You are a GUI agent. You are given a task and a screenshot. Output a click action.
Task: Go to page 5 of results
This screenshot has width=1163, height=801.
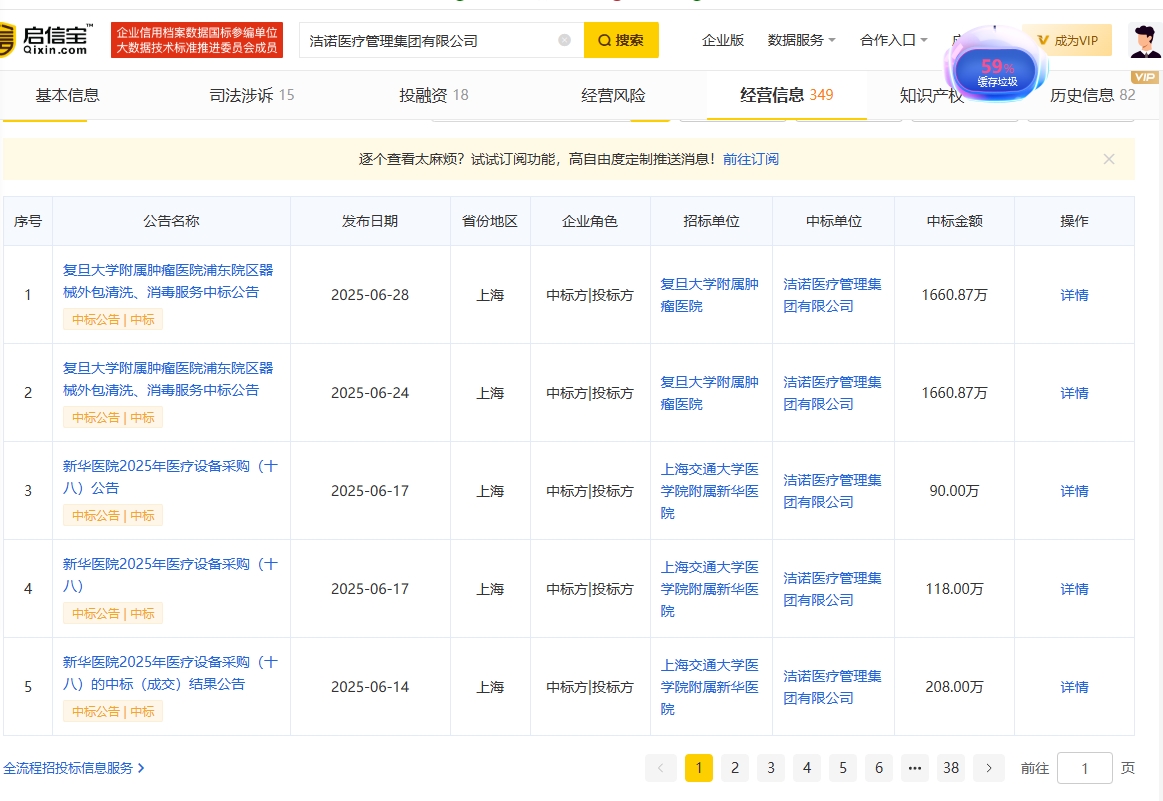tap(843, 768)
